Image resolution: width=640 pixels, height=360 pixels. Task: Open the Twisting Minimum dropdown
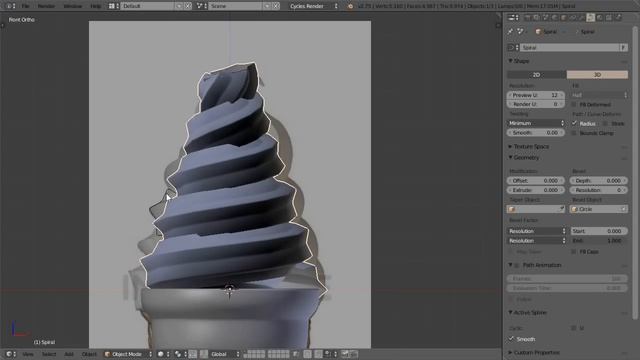(x=536, y=123)
